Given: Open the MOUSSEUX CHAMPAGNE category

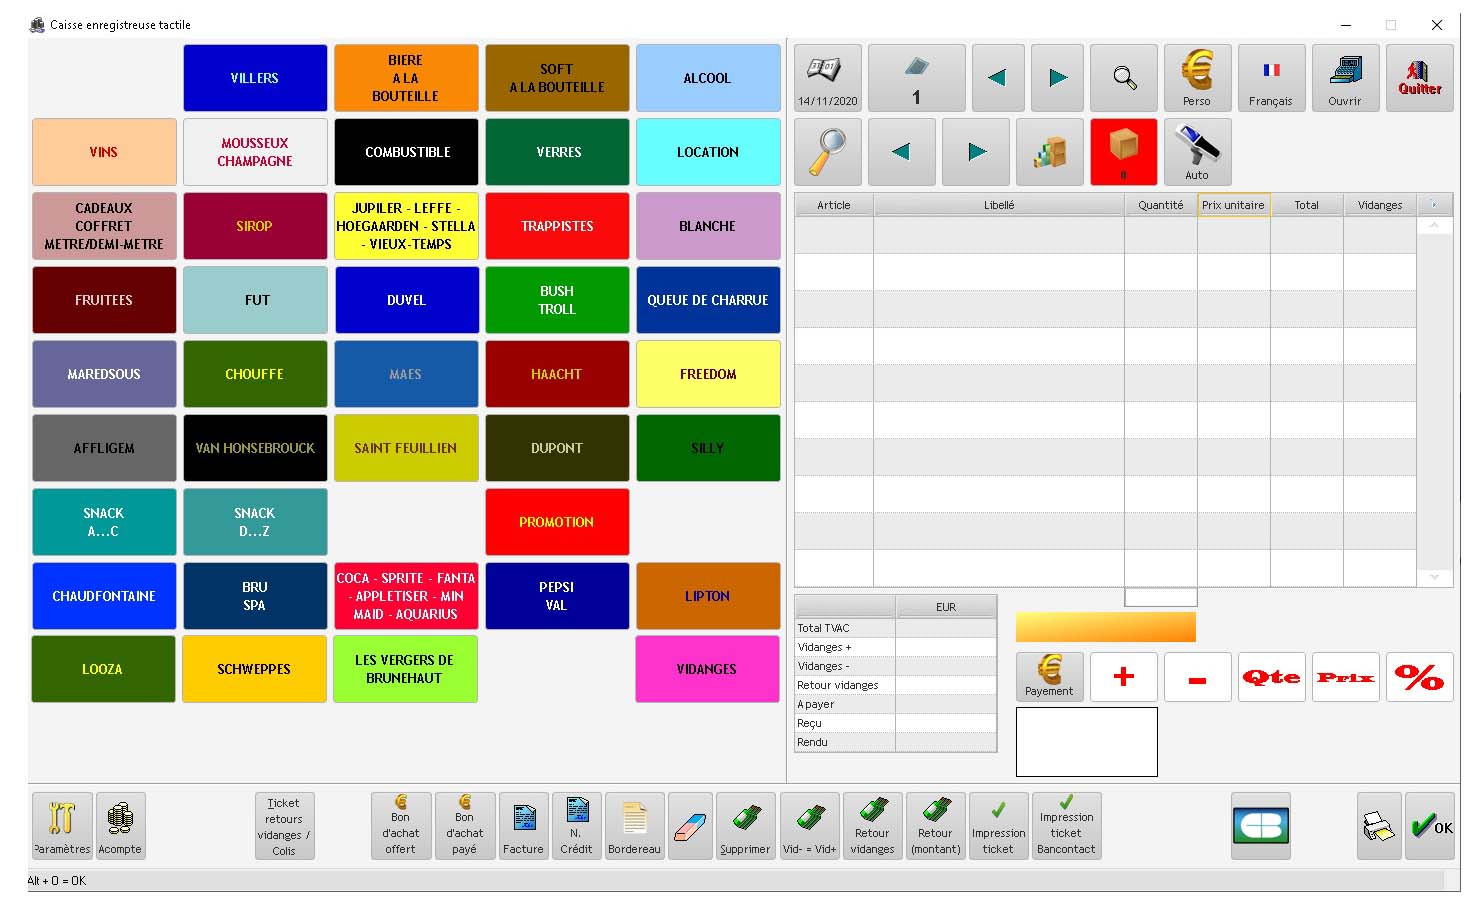Looking at the screenshot, I should [x=255, y=152].
